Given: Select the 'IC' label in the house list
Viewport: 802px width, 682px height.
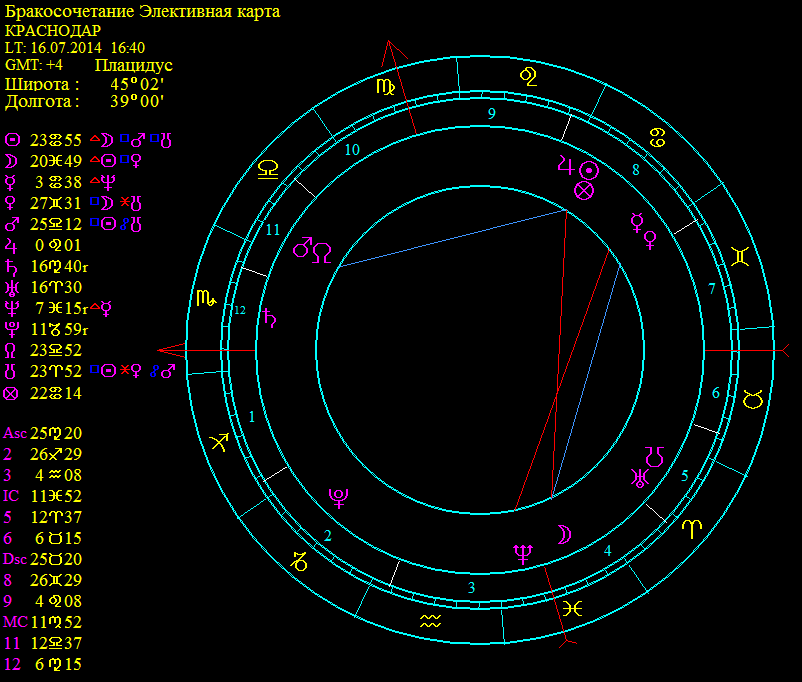Looking at the screenshot, I should tap(11, 496).
